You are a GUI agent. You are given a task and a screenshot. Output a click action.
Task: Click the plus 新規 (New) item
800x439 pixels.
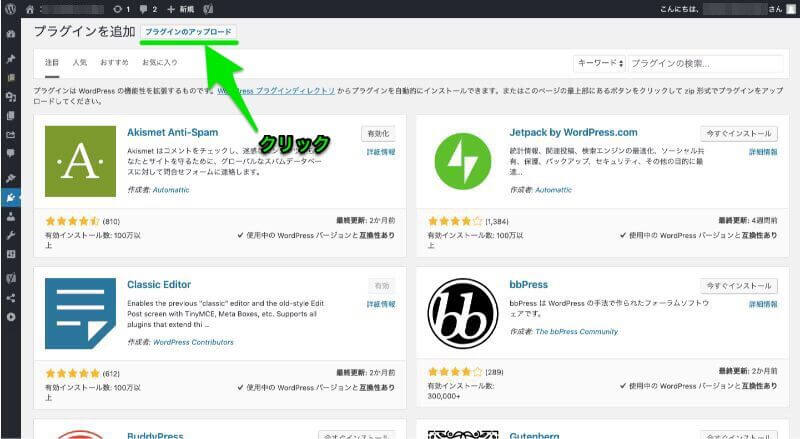tap(181, 9)
